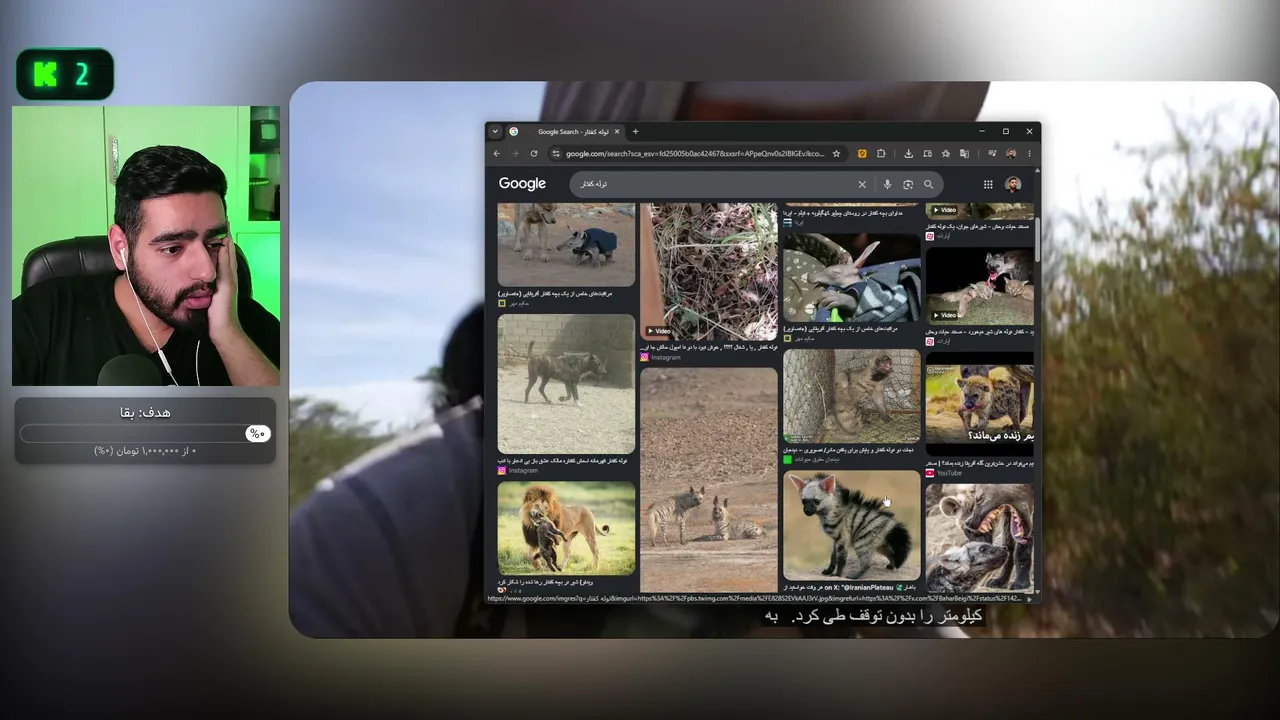Search by image with Google Lens
This screenshot has height=720, width=1280.
(x=908, y=184)
